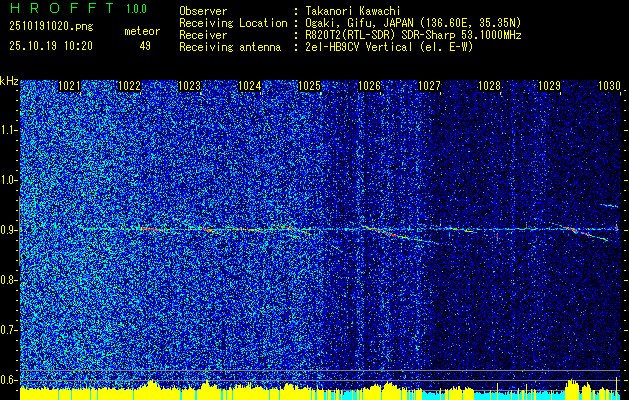Click the short signal at 0.95 kHz near 1030
The height and width of the screenshot is (400, 629).
pos(610,206)
